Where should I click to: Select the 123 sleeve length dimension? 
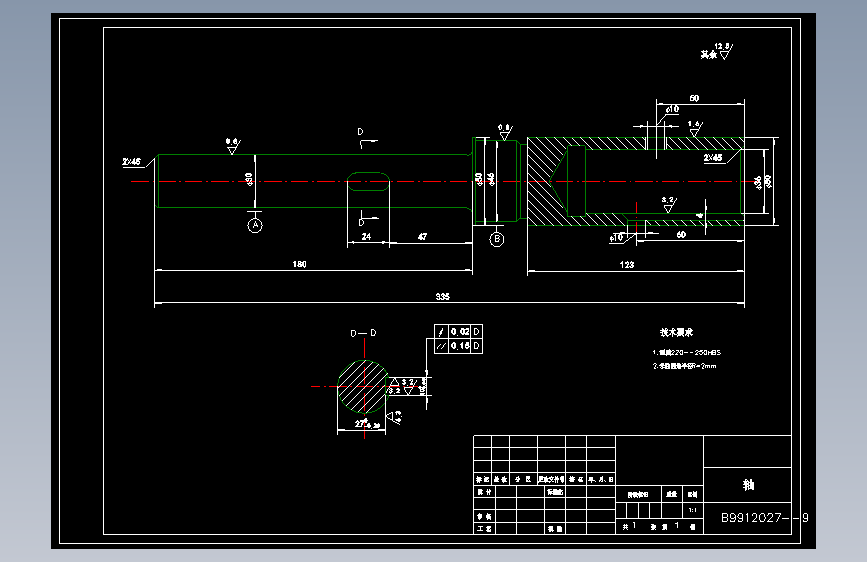click(x=626, y=265)
